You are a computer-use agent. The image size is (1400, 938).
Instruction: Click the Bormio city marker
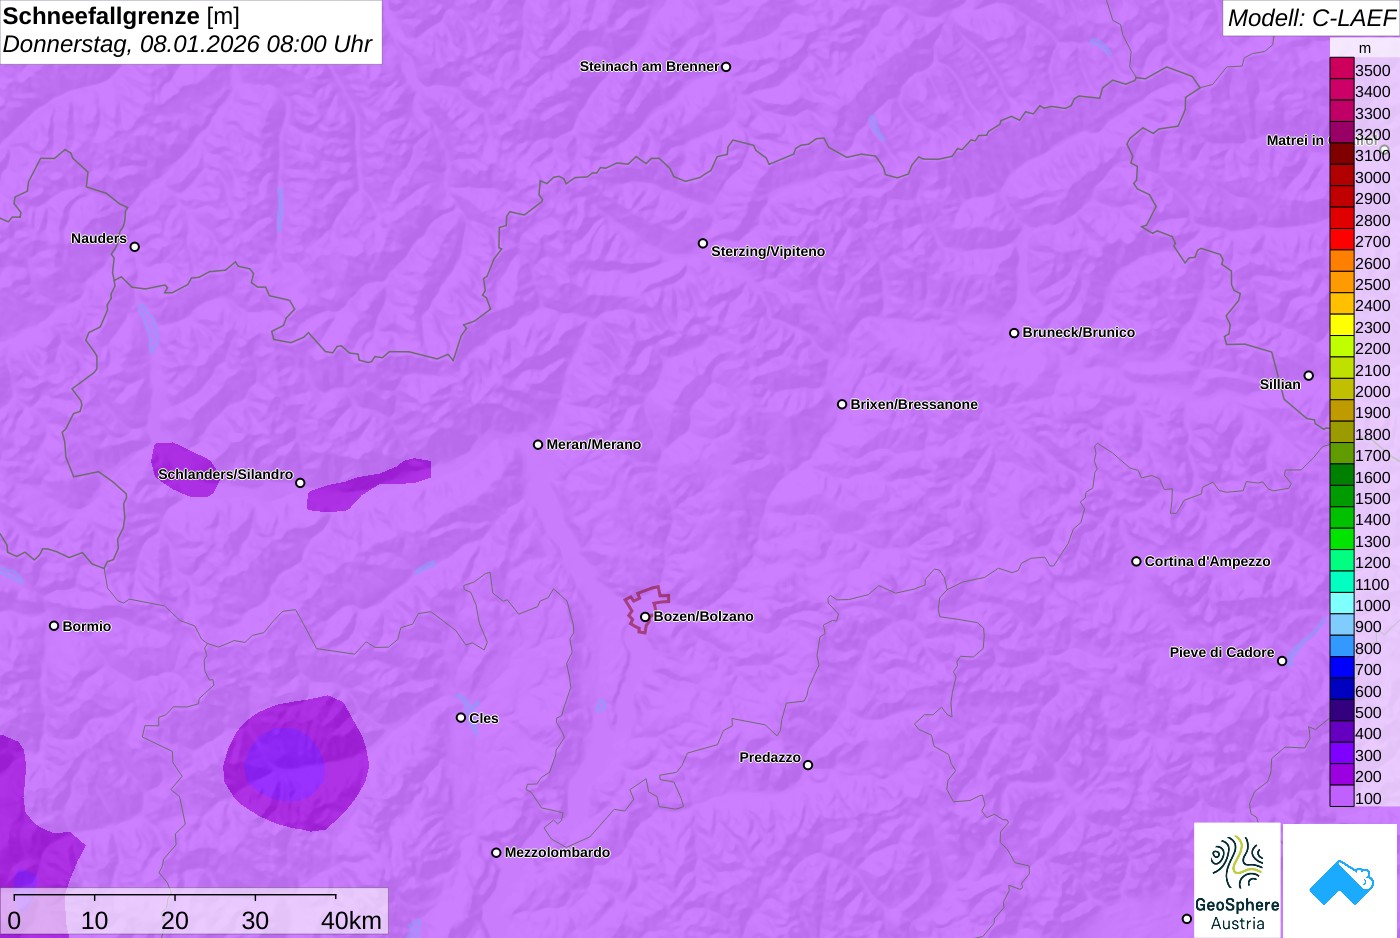point(54,626)
